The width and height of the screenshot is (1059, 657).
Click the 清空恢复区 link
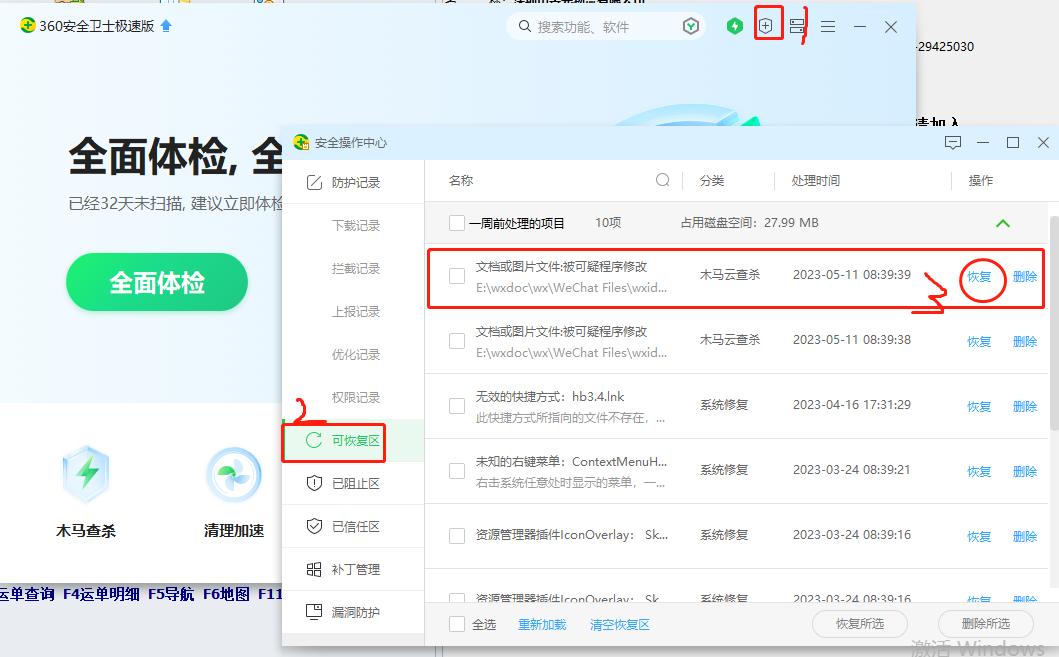coord(619,625)
